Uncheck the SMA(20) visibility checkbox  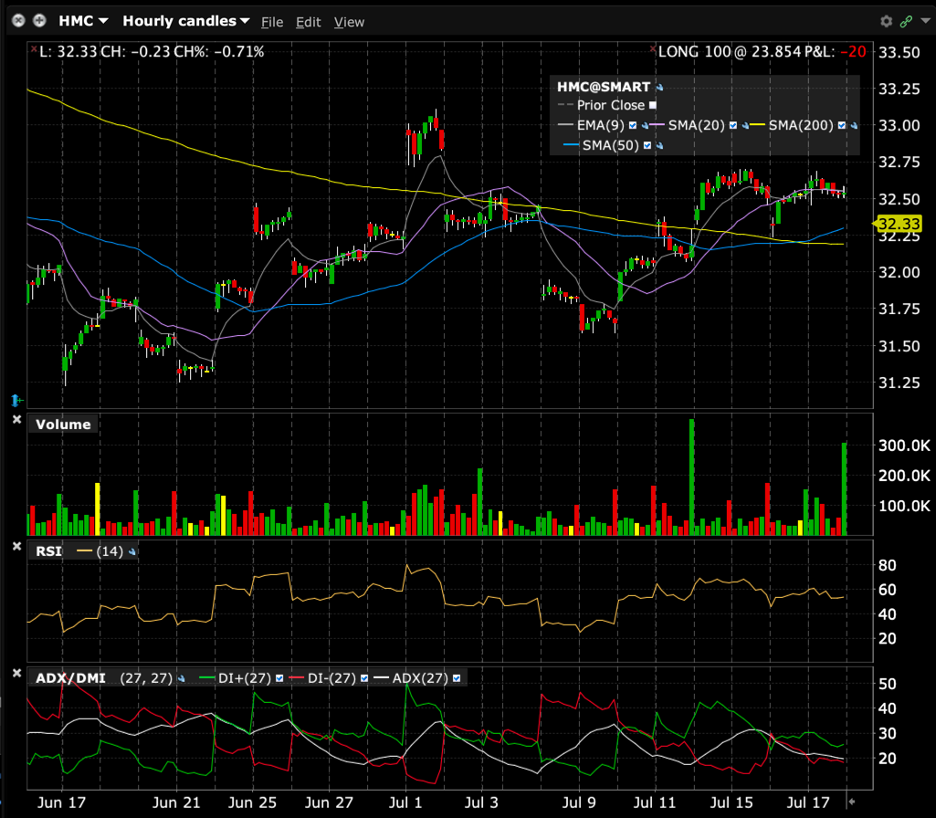coord(733,125)
